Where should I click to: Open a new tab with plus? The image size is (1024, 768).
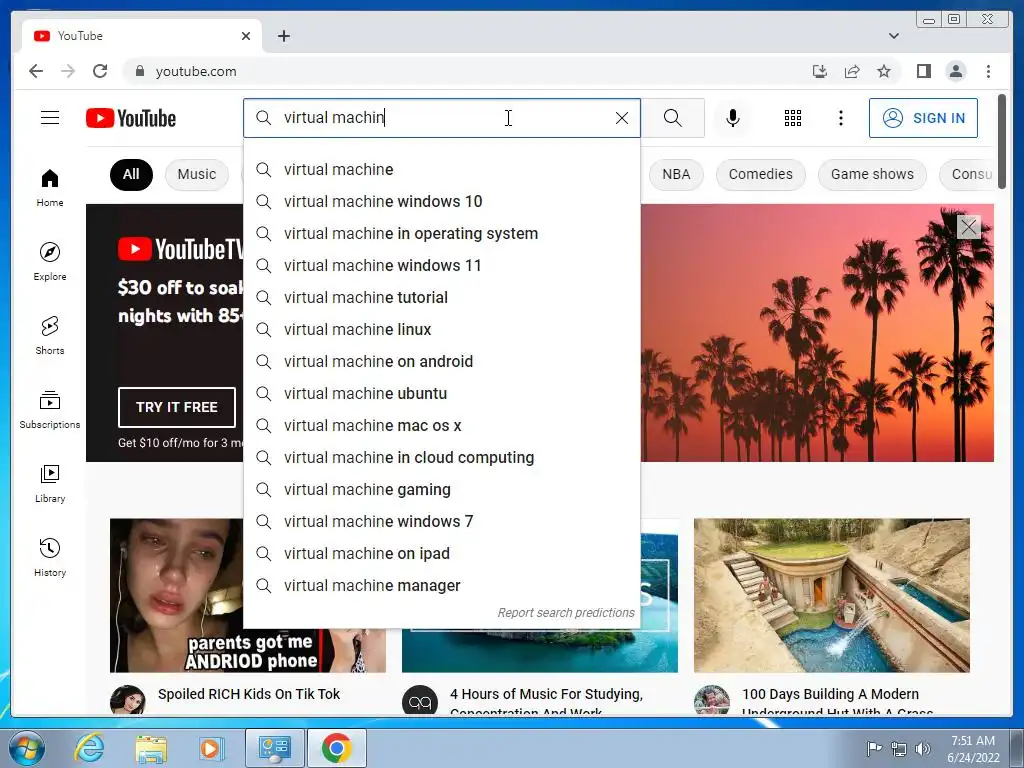coord(283,36)
